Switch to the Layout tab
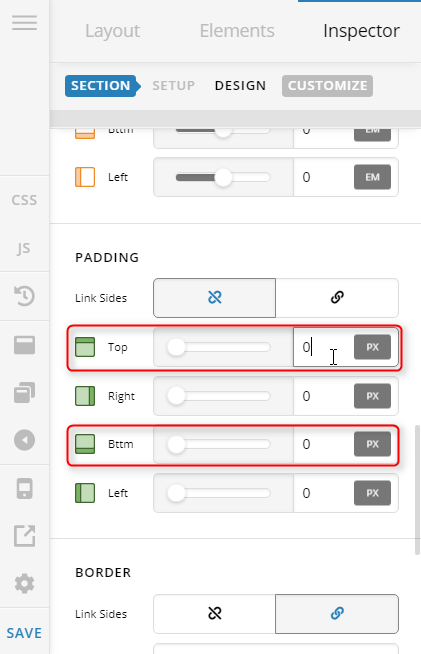The image size is (421, 654). click(x=113, y=31)
